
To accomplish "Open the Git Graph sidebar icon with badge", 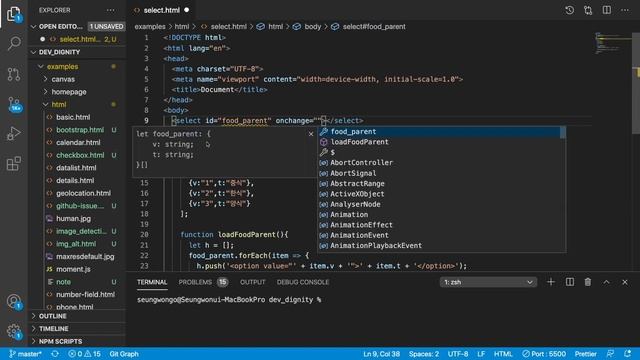I will point(14,104).
